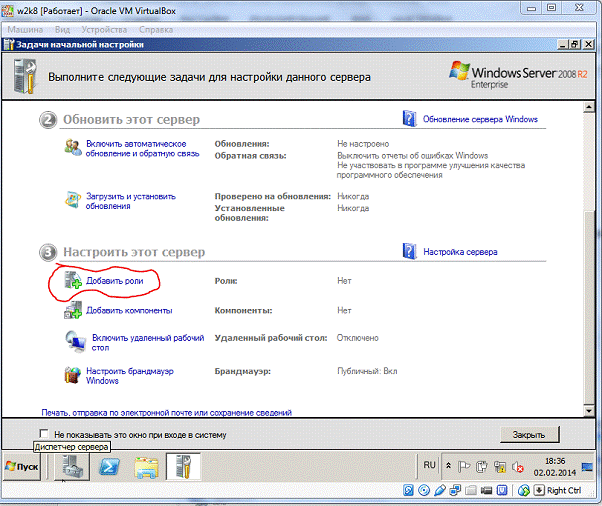Click the network status tray icon
Screen dimensions: 602x506
point(500,467)
